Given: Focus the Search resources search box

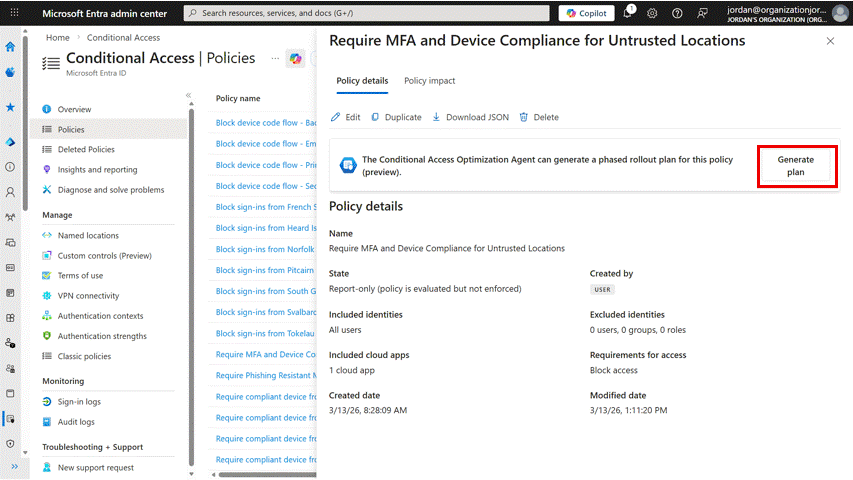Looking at the screenshot, I should 367,13.
